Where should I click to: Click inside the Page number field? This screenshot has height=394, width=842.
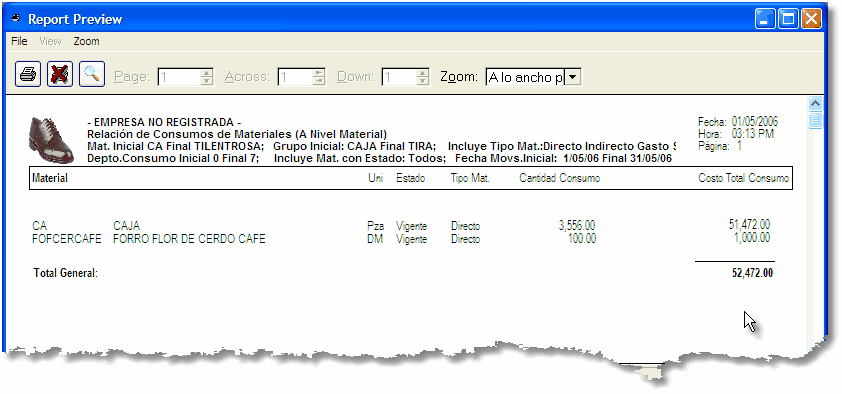179,77
